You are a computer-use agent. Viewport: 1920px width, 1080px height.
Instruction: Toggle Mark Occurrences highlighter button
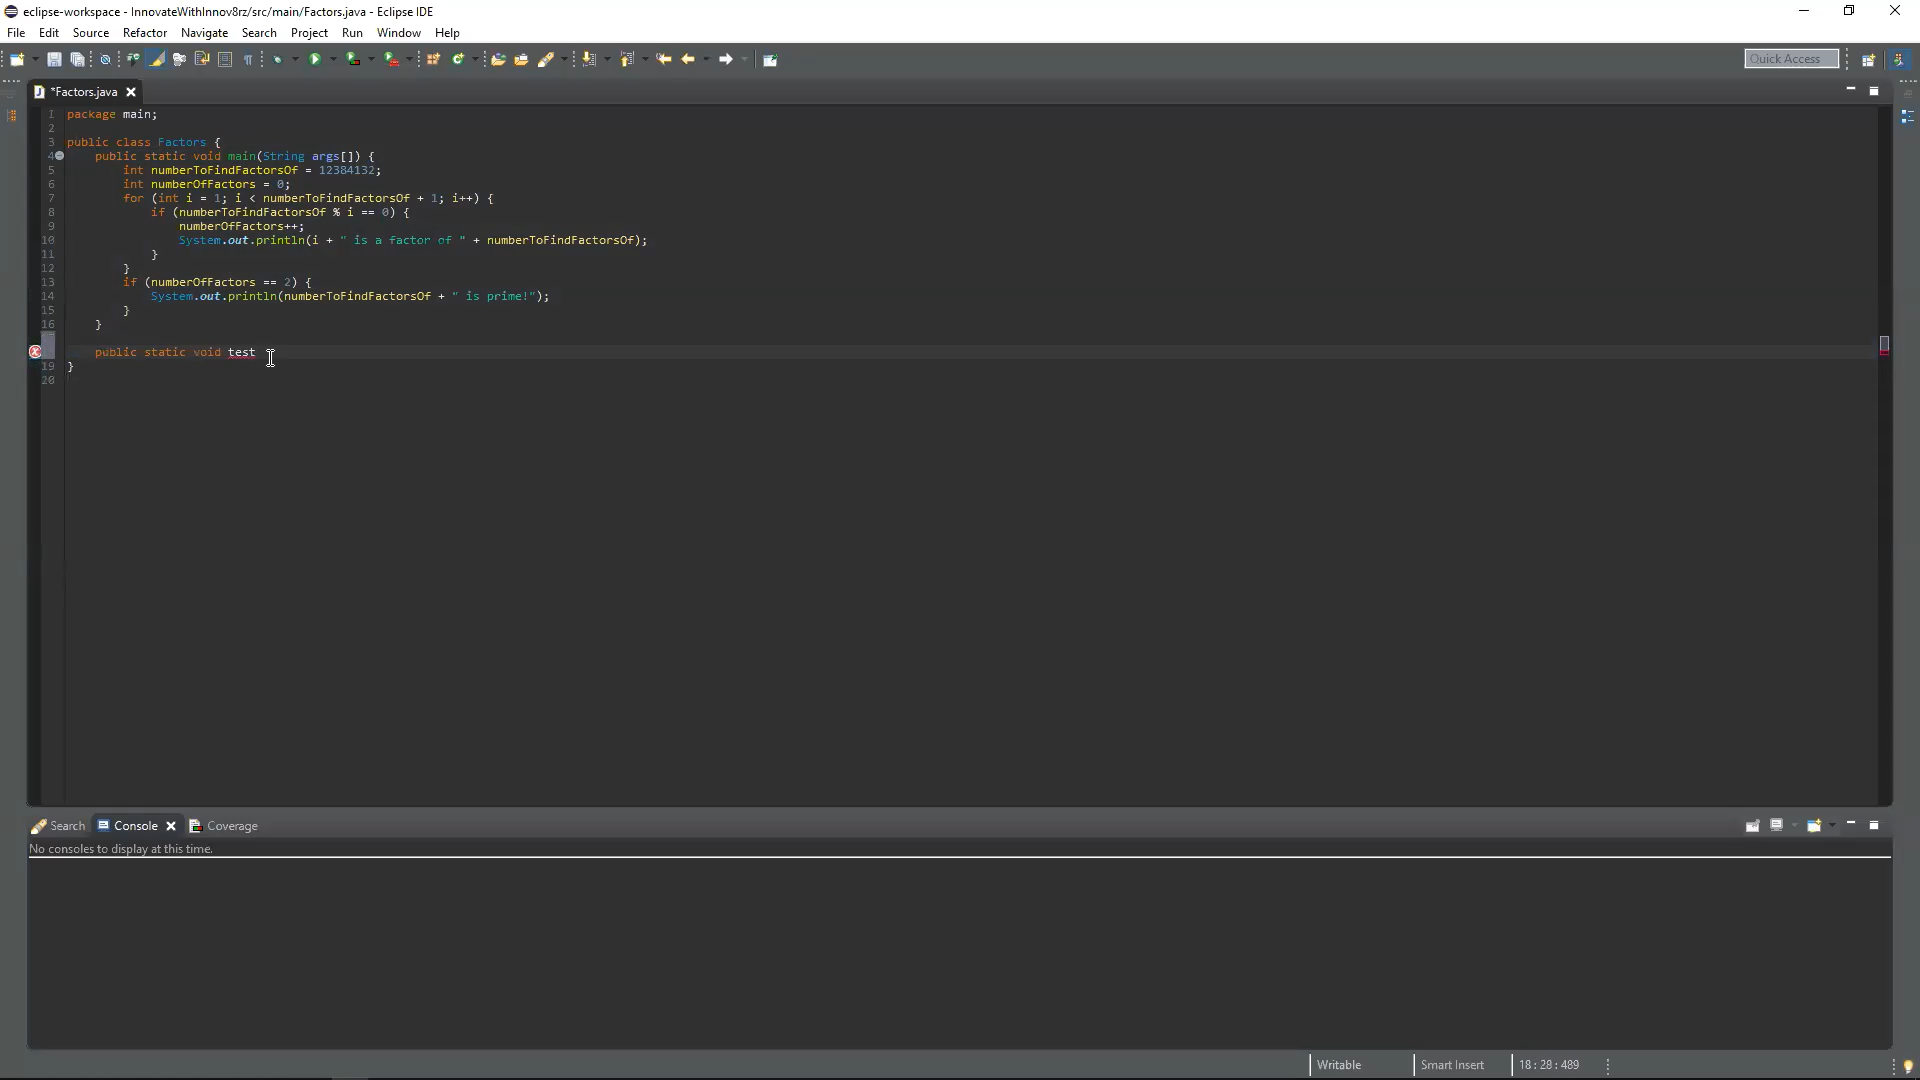(x=157, y=60)
